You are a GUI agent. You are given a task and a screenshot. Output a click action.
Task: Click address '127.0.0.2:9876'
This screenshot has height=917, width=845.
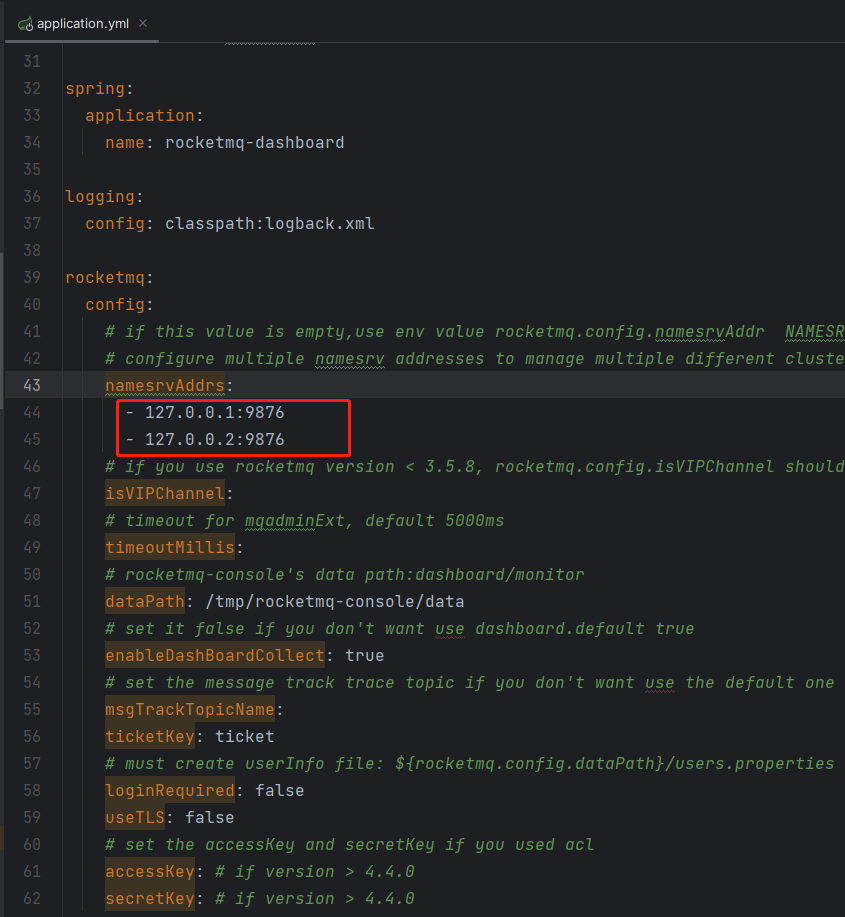[215, 440]
